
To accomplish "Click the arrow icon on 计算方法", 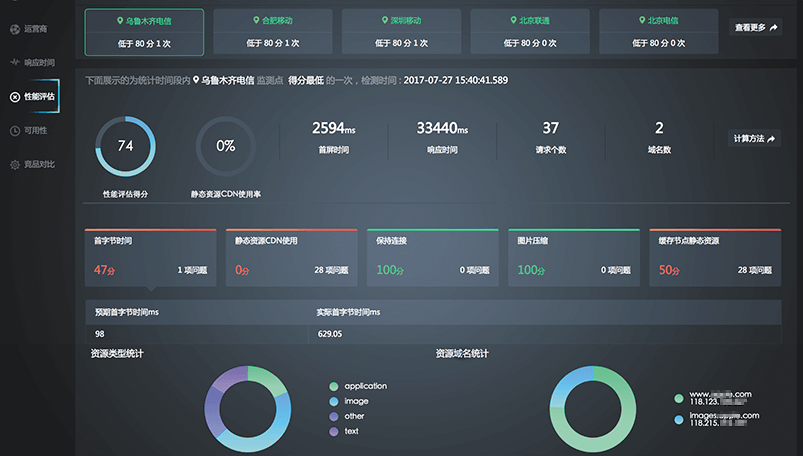I will 772,139.
